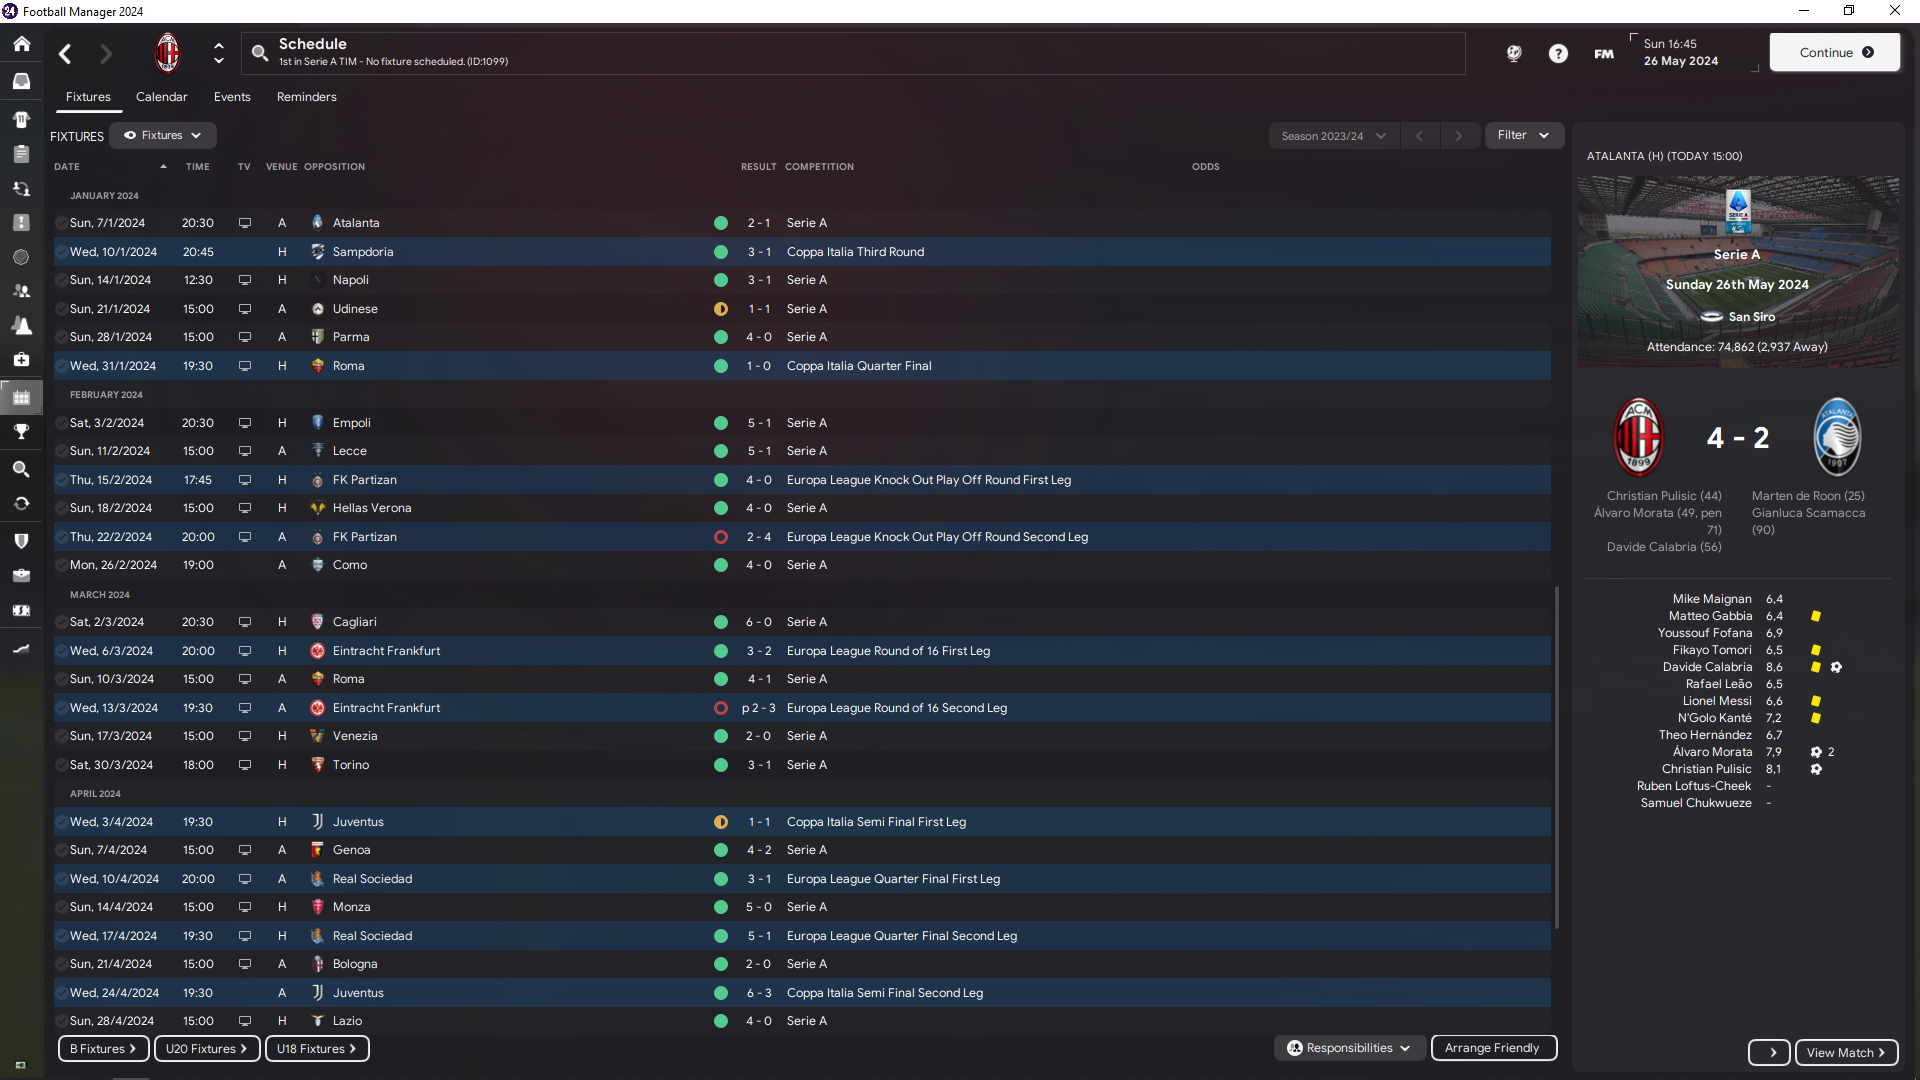Screen dimensions: 1920x1080
Task: Select the Scouting sidebar icon
Action: click(21, 468)
